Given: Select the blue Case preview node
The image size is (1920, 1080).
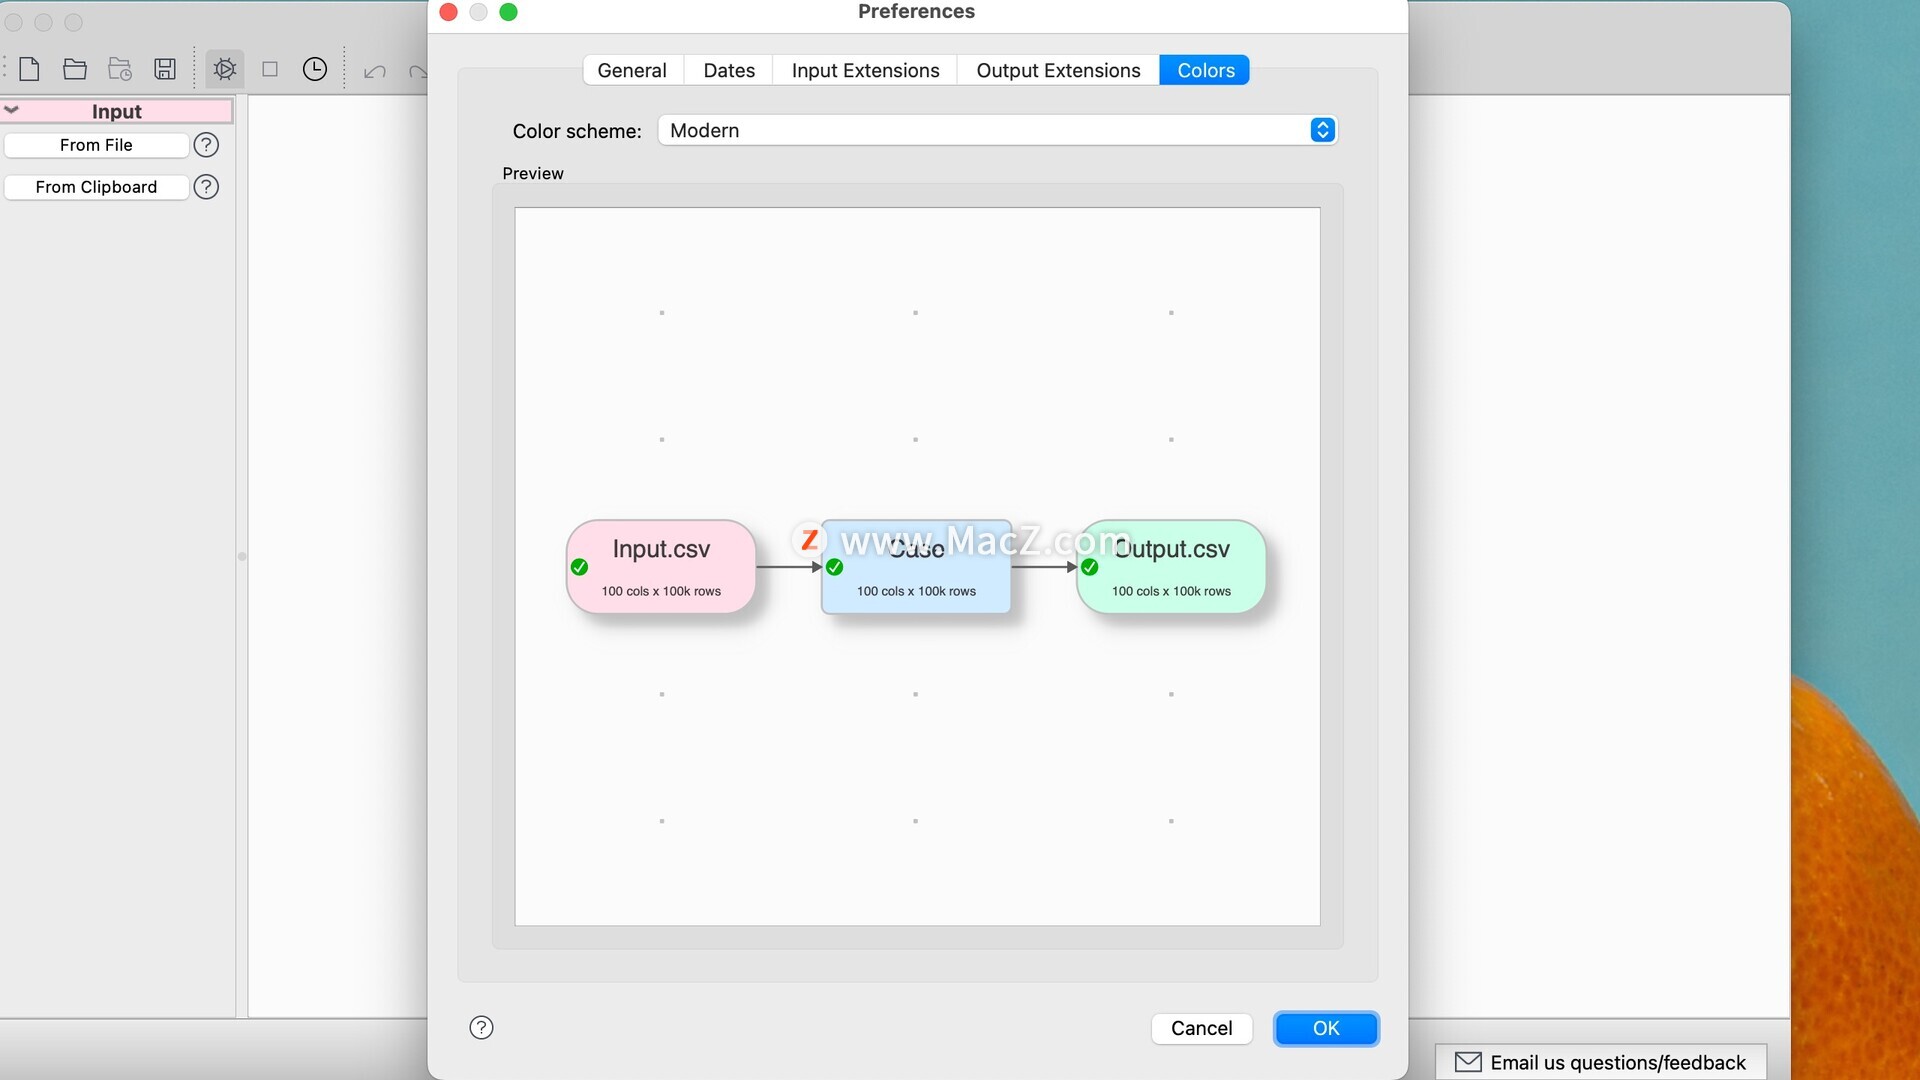Looking at the screenshot, I should (x=916, y=566).
